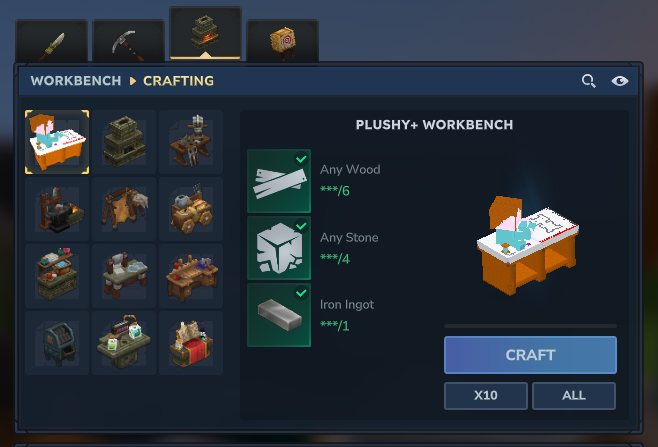Open the recipe search magnifier
This screenshot has height=447, width=658.
(588, 81)
